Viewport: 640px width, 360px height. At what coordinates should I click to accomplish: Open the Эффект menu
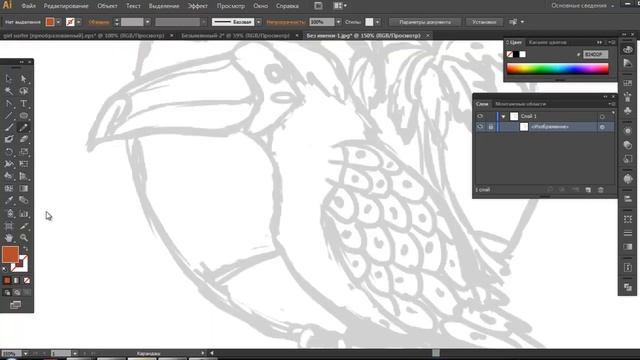[198, 6]
